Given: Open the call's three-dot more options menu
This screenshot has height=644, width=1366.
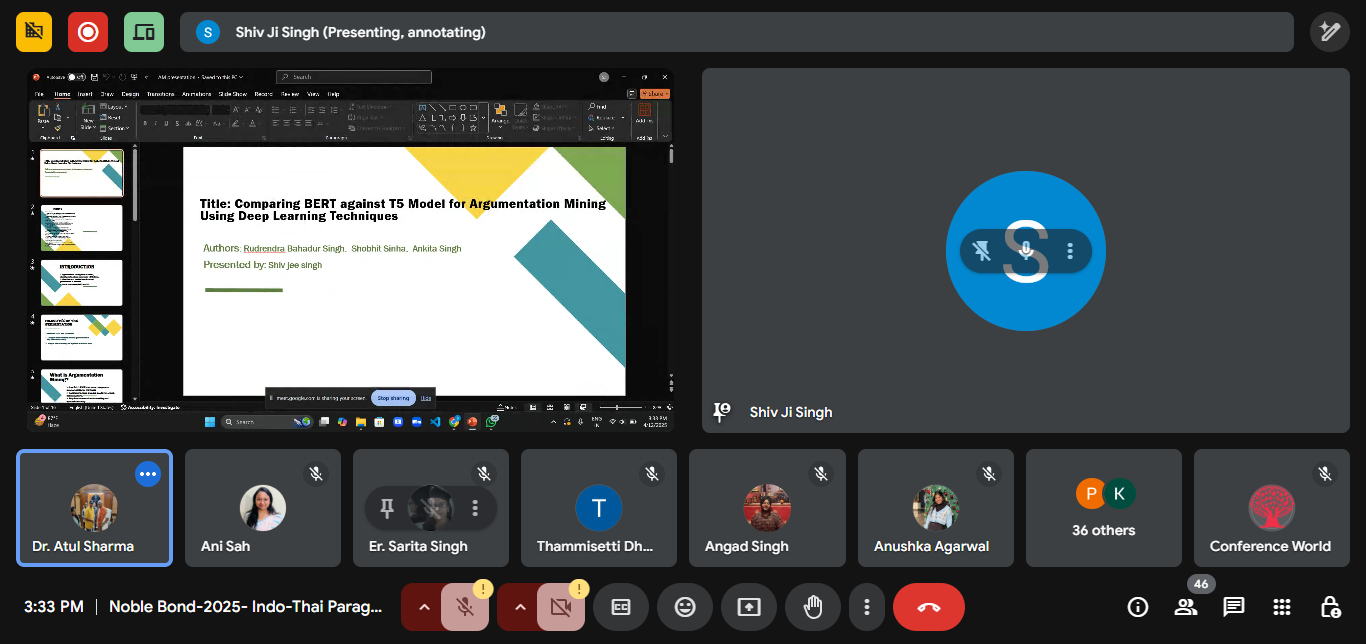Looking at the screenshot, I should point(867,607).
